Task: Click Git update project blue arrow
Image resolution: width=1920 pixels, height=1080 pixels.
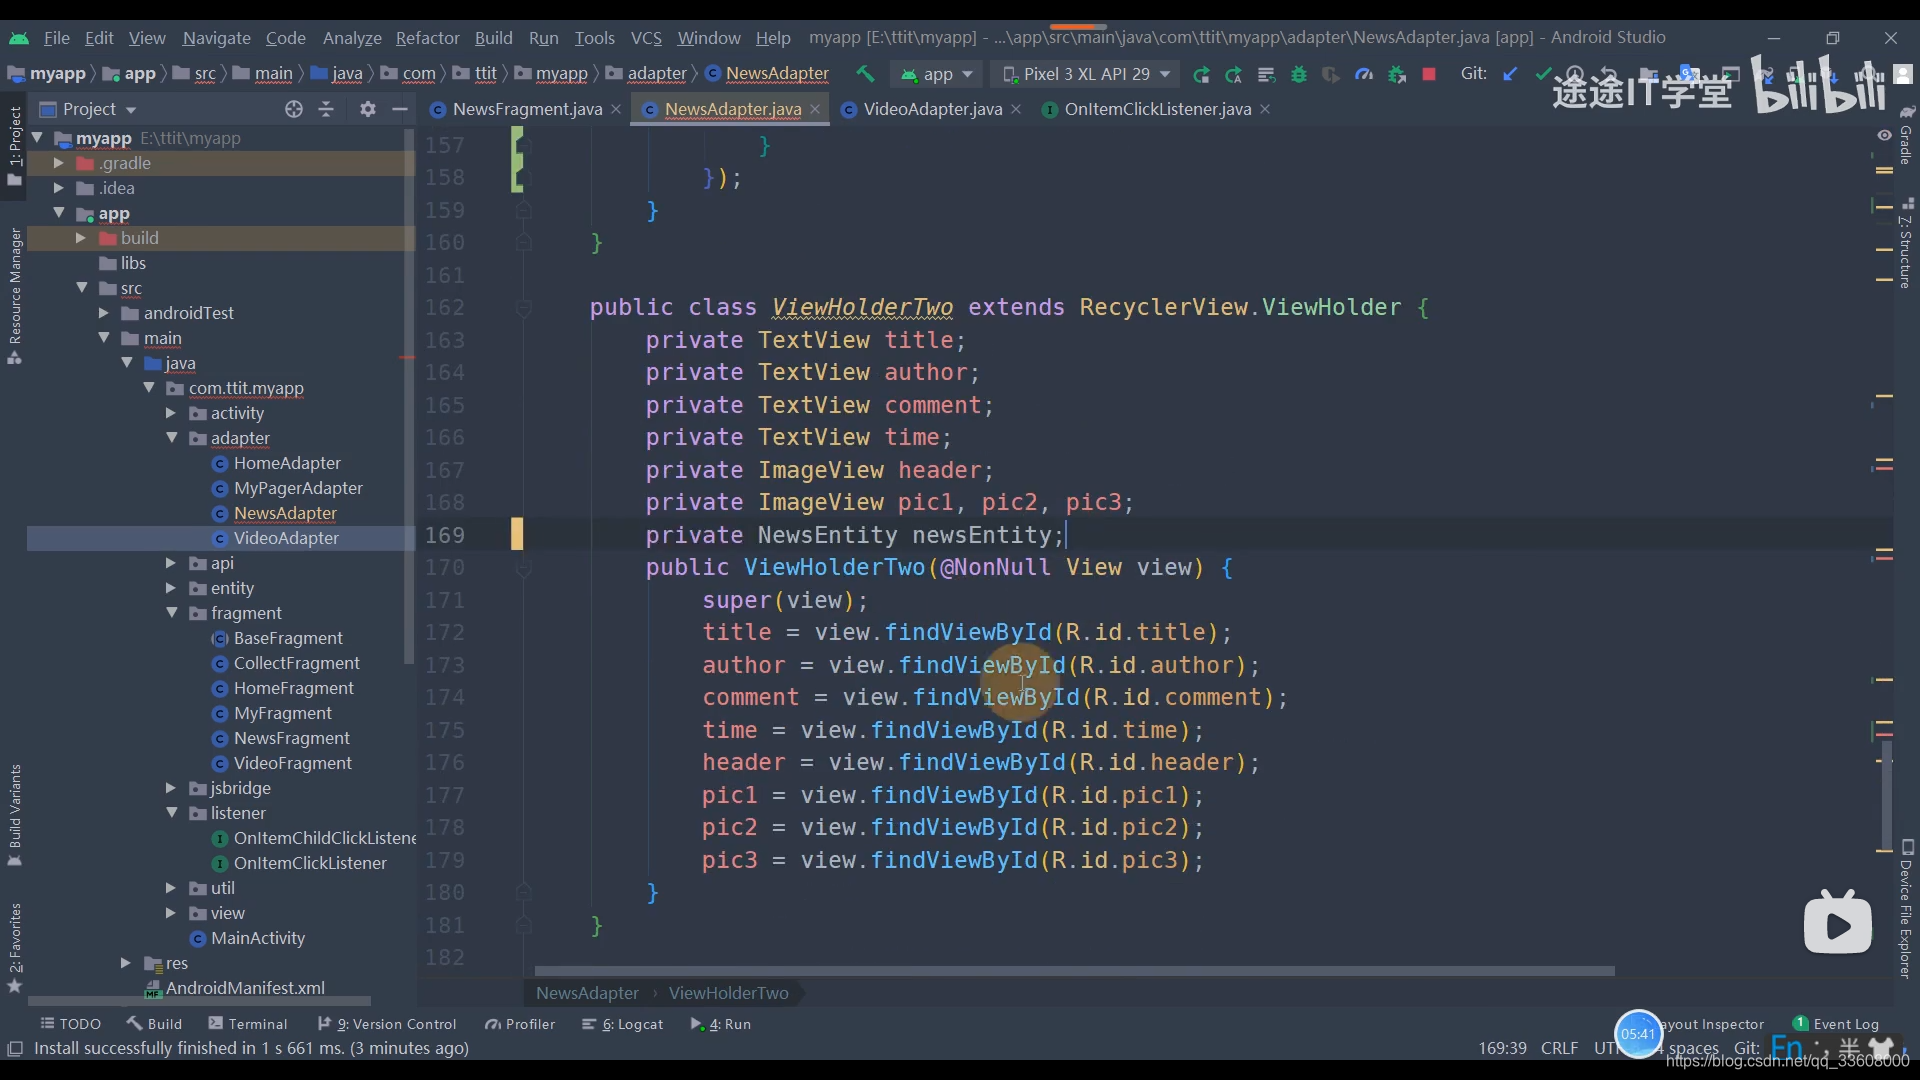Action: (x=1511, y=74)
